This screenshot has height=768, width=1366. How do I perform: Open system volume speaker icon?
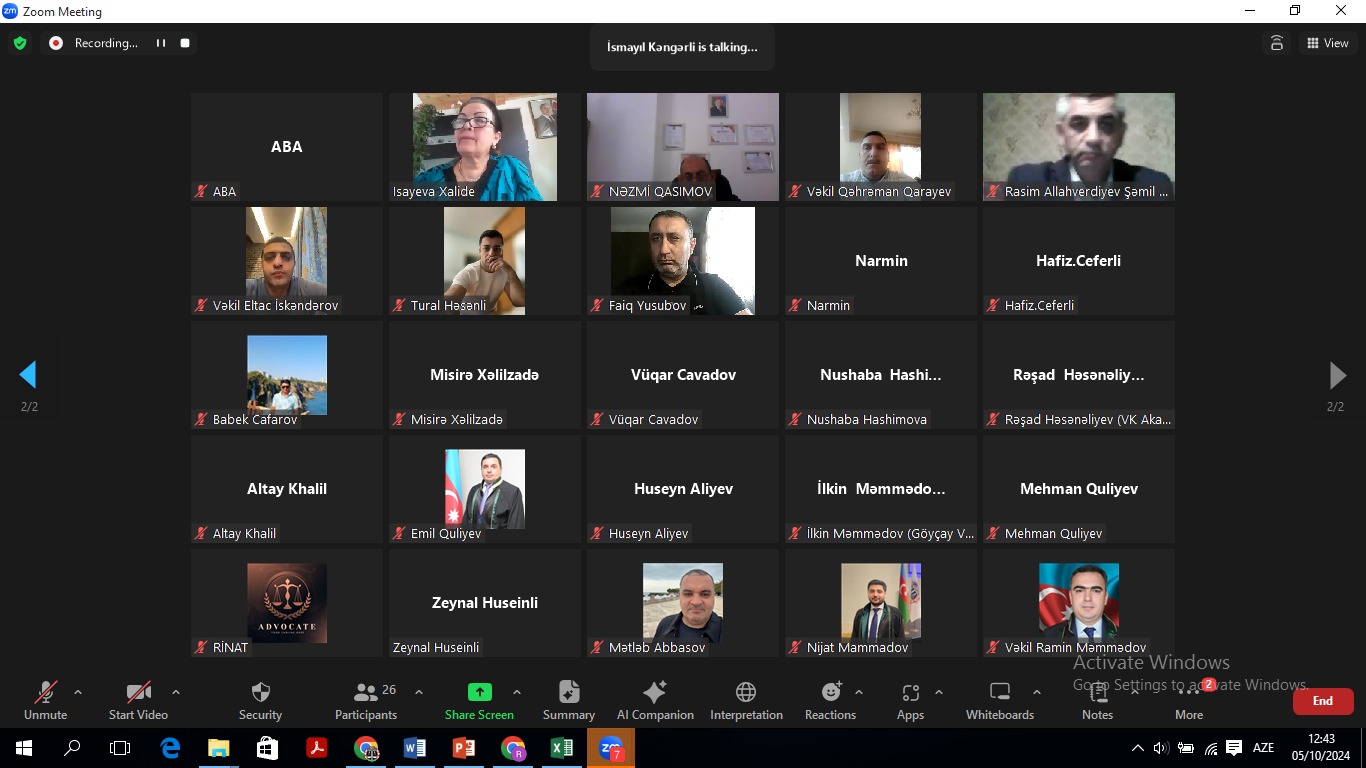tap(1161, 748)
